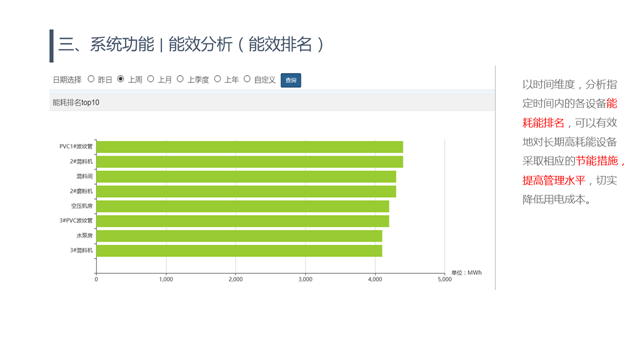This screenshot has width=640, height=360.
Task: Click the 3,000 x-axis tick label
Action: 305,279
